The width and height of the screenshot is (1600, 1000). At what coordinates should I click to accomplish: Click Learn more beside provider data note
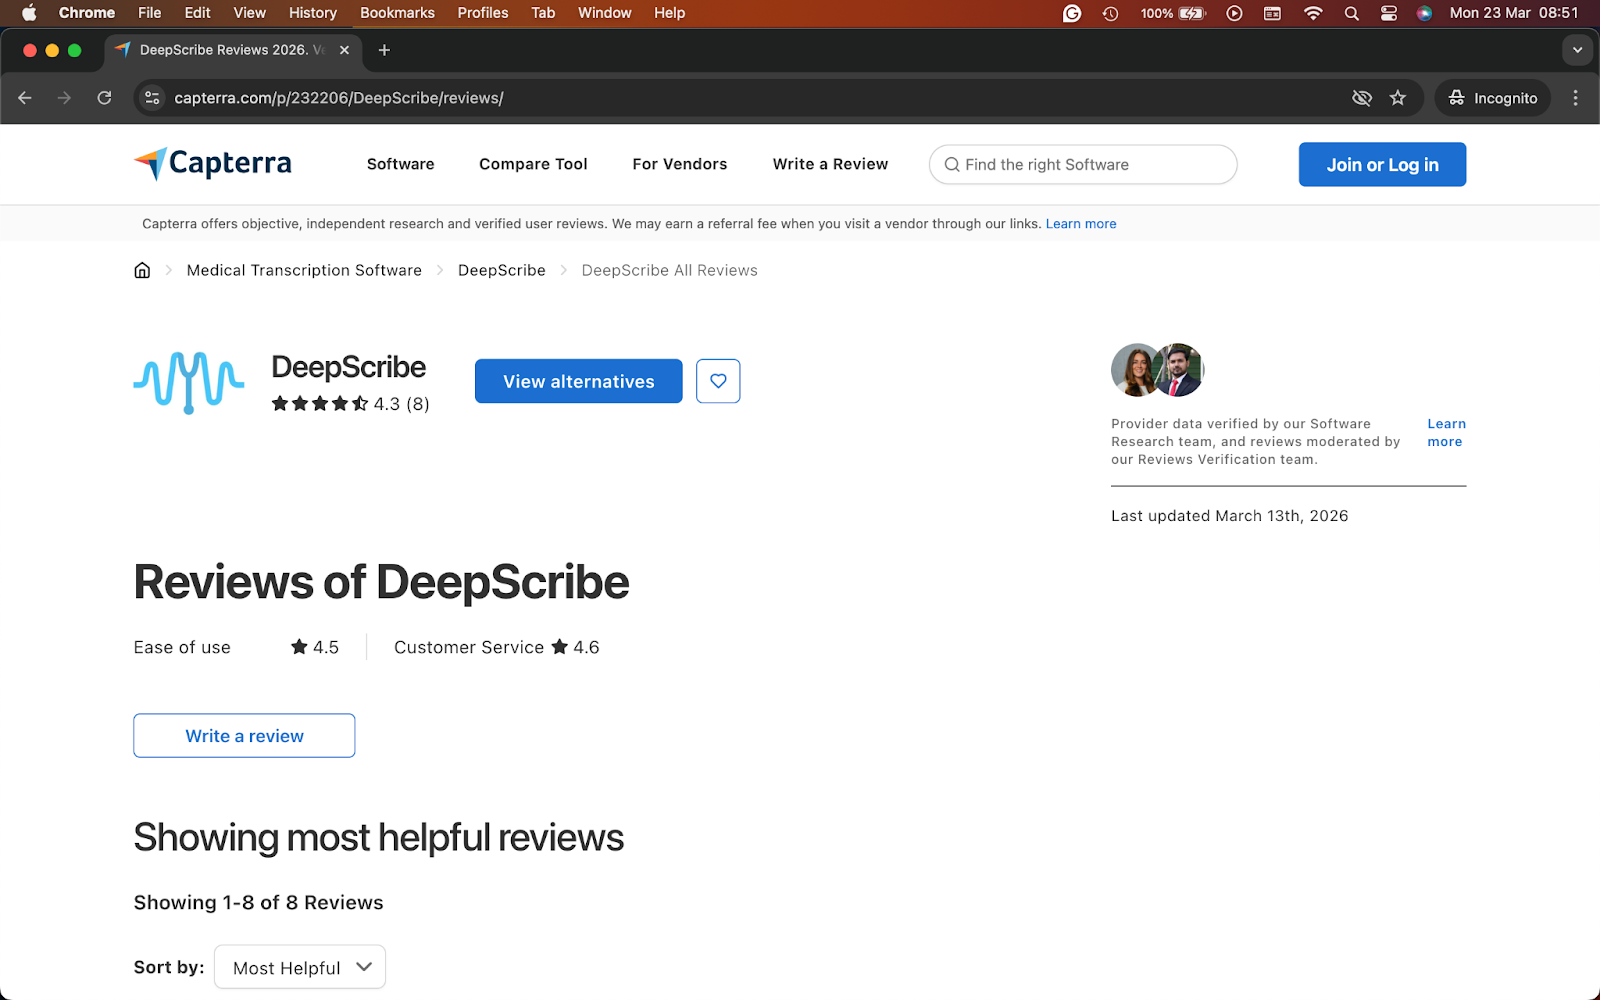tap(1446, 433)
